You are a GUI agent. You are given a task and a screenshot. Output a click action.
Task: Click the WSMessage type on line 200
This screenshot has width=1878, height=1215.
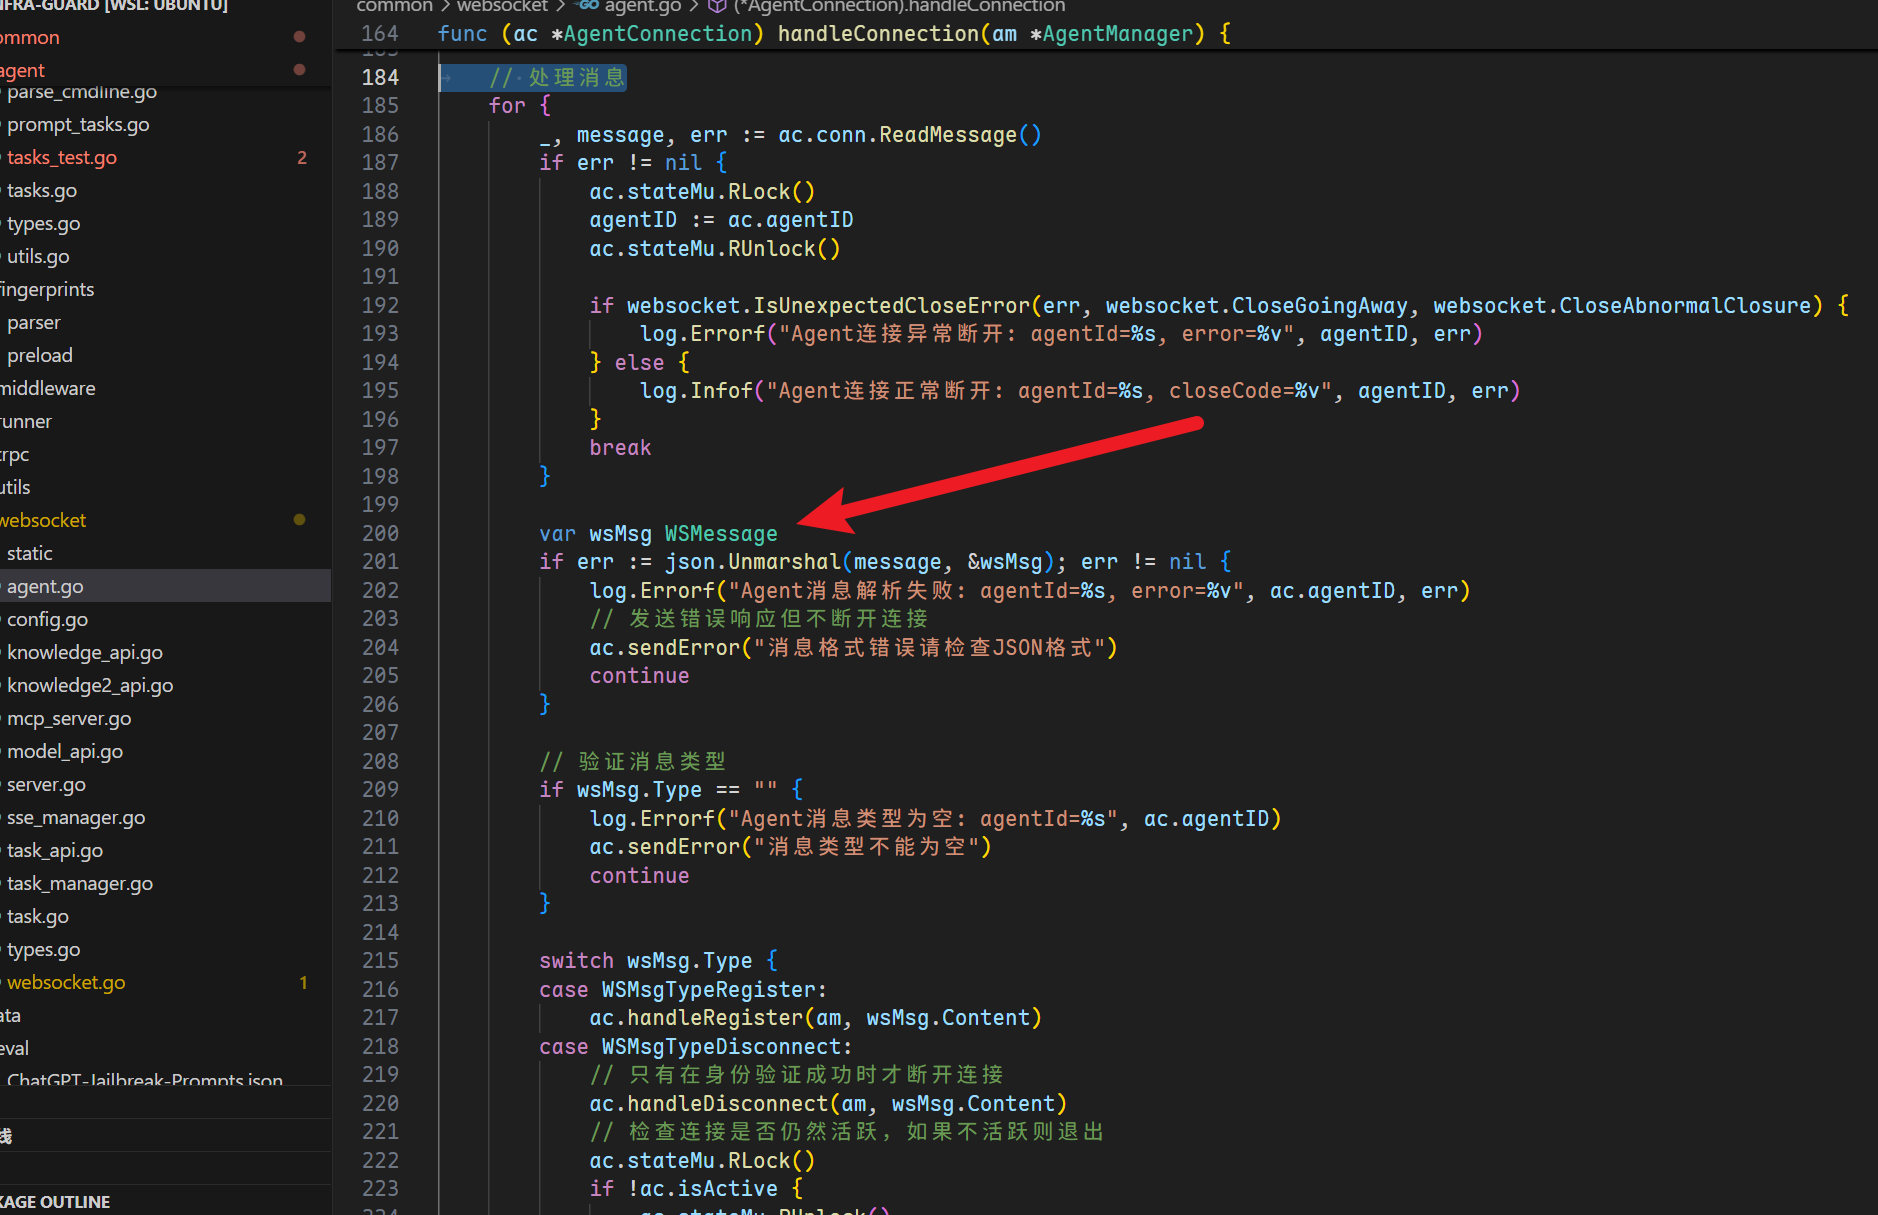[x=720, y=534]
